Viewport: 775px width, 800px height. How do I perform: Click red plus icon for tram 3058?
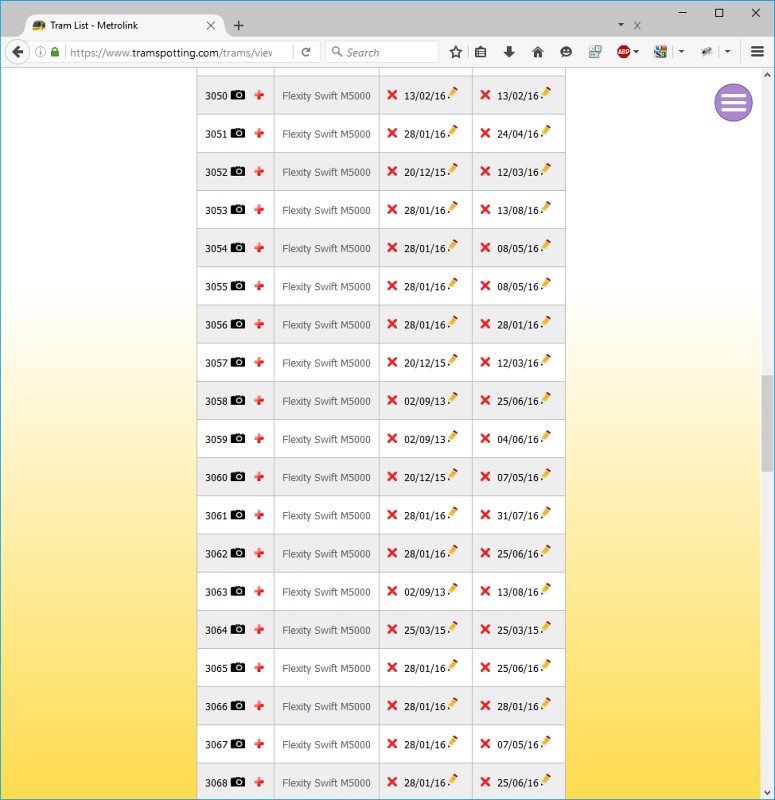(x=259, y=401)
